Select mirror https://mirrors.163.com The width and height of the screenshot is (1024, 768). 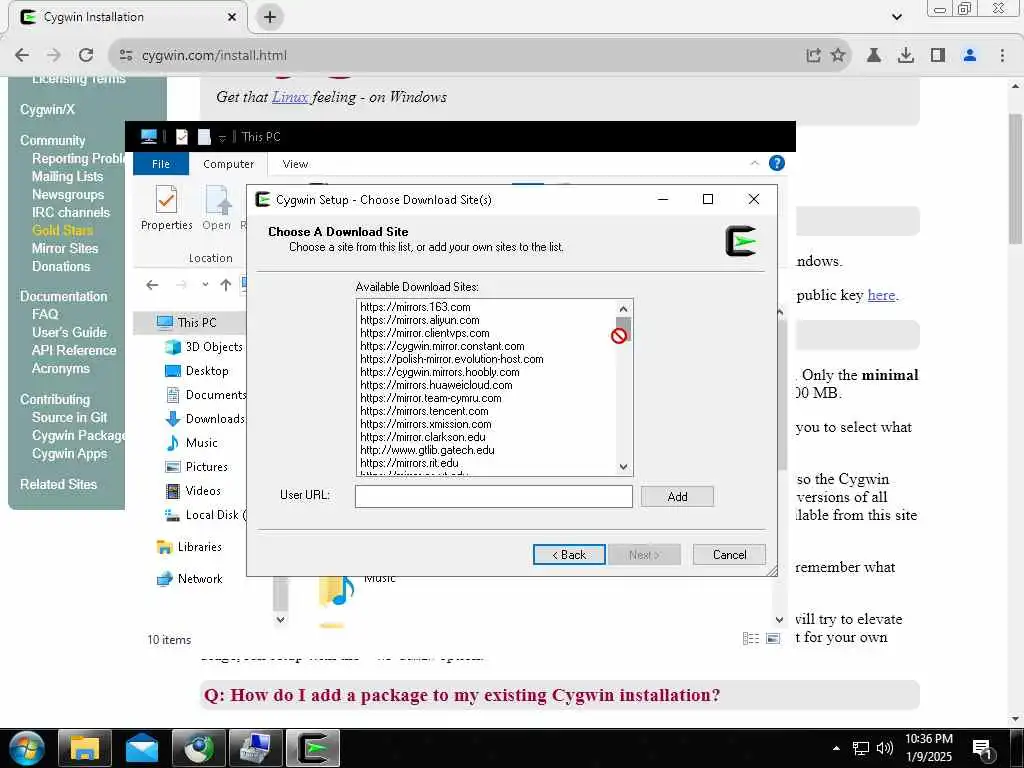click(415, 307)
